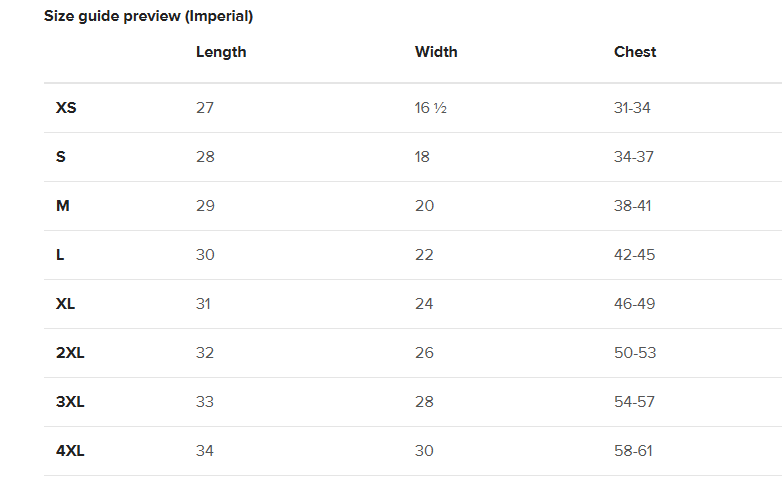
Task: Click the L size row label
Action: click(60, 255)
